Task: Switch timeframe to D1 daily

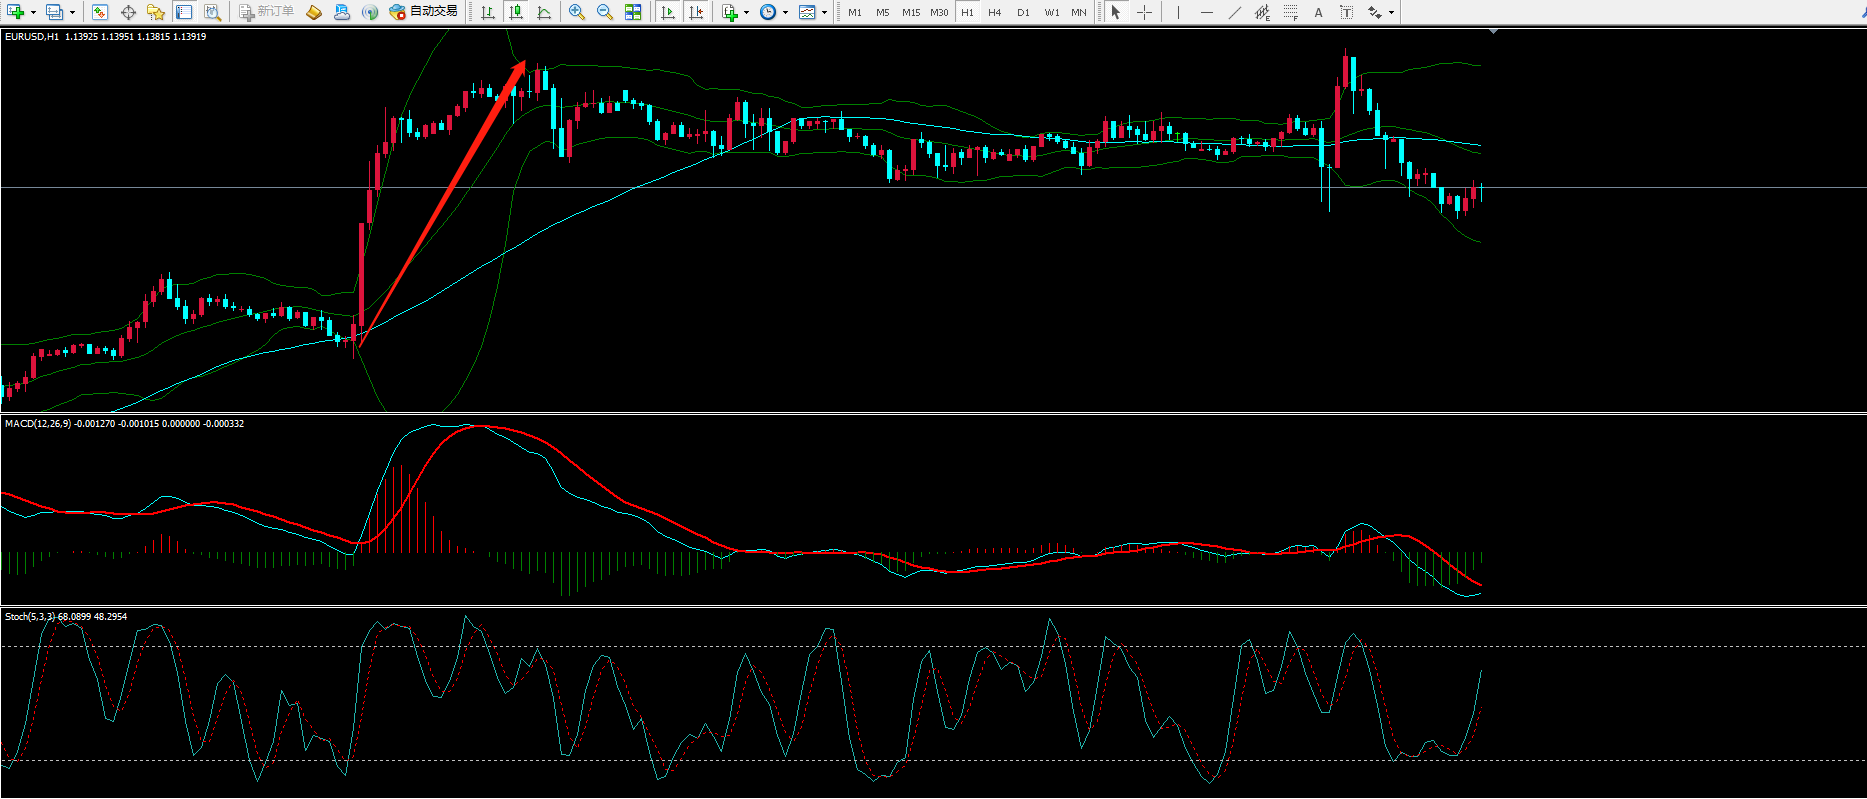Action: pyautogui.click(x=1023, y=12)
